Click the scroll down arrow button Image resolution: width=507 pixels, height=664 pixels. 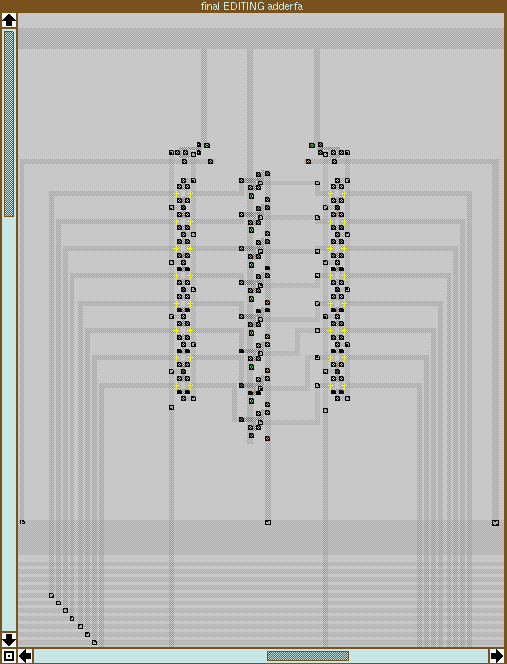9,639
